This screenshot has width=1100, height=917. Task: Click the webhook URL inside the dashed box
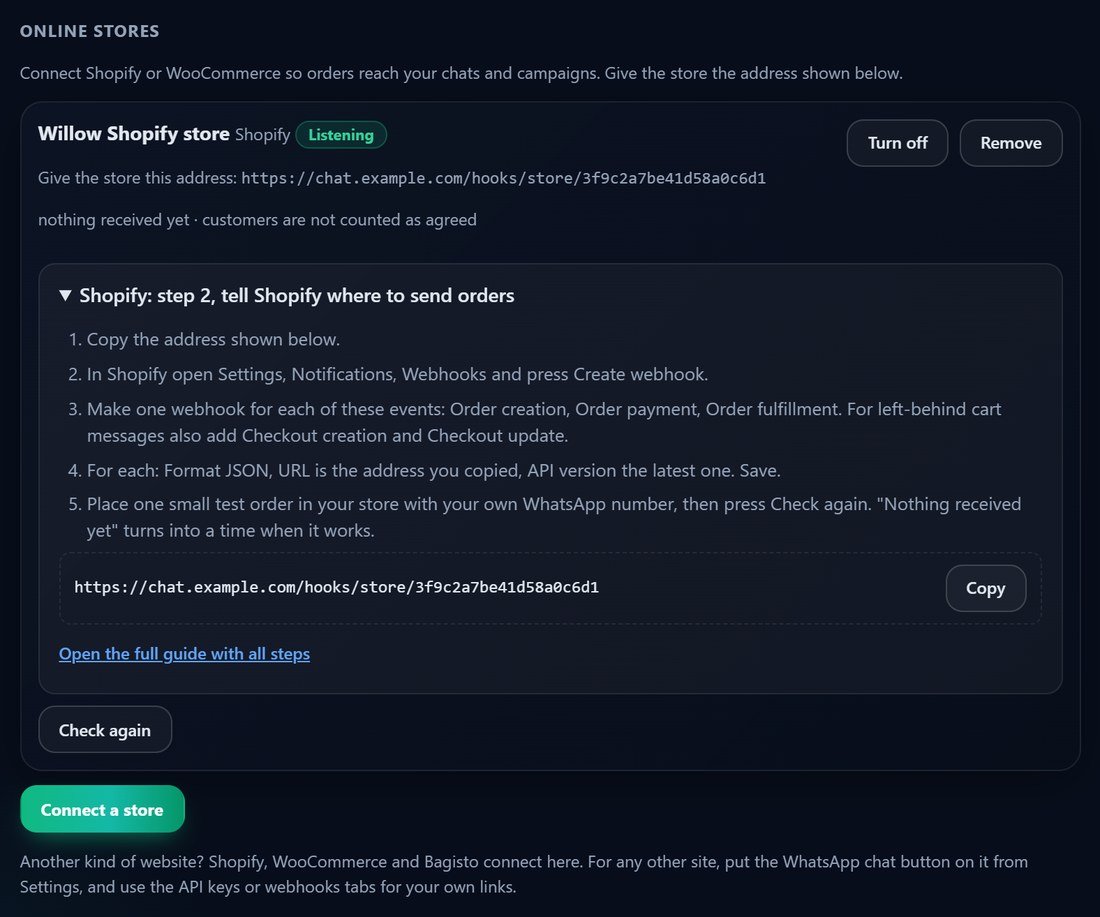point(337,587)
